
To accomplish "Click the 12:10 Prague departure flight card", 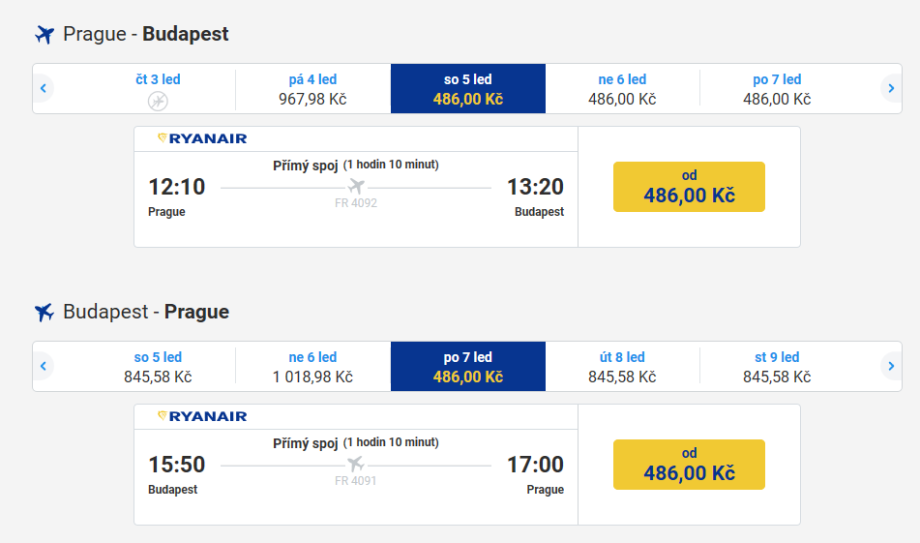I will tap(356, 210).
